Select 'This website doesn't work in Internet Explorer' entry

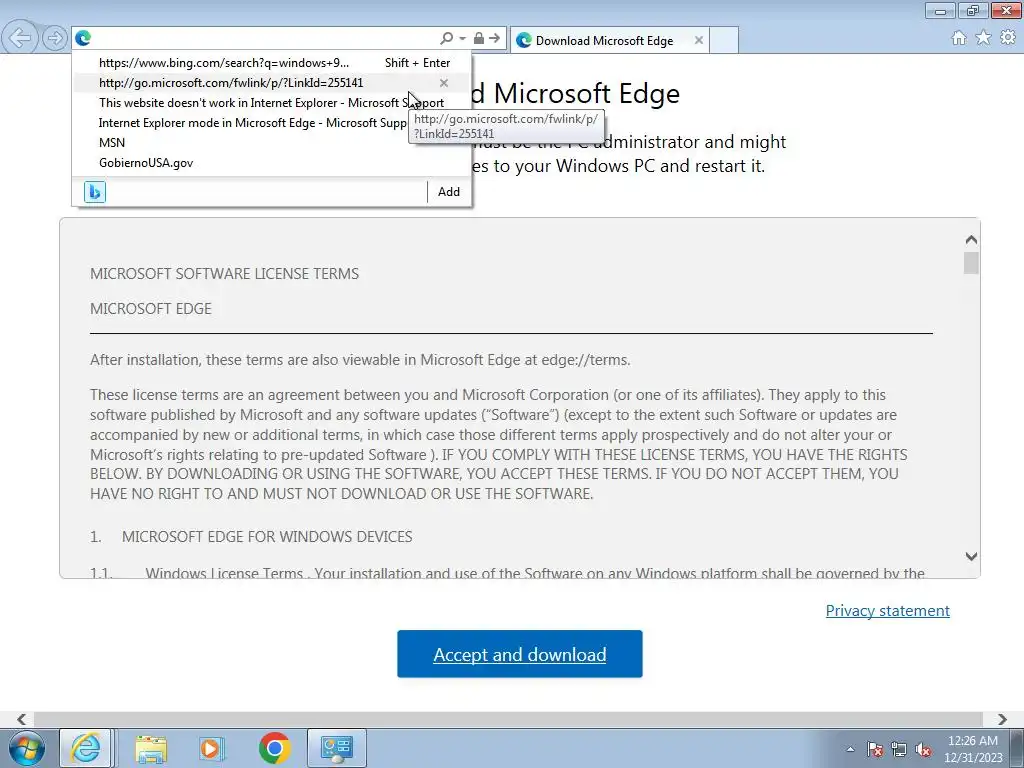click(x=271, y=103)
